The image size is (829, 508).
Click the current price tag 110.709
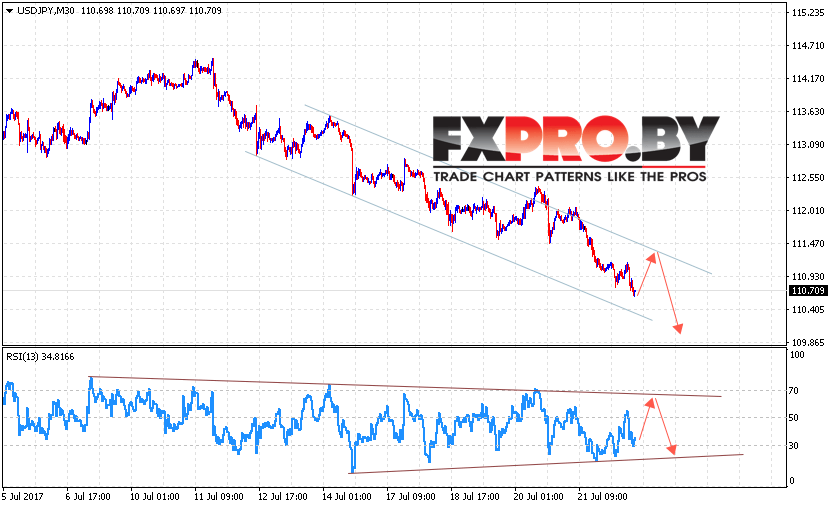pyautogui.click(x=807, y=291)
